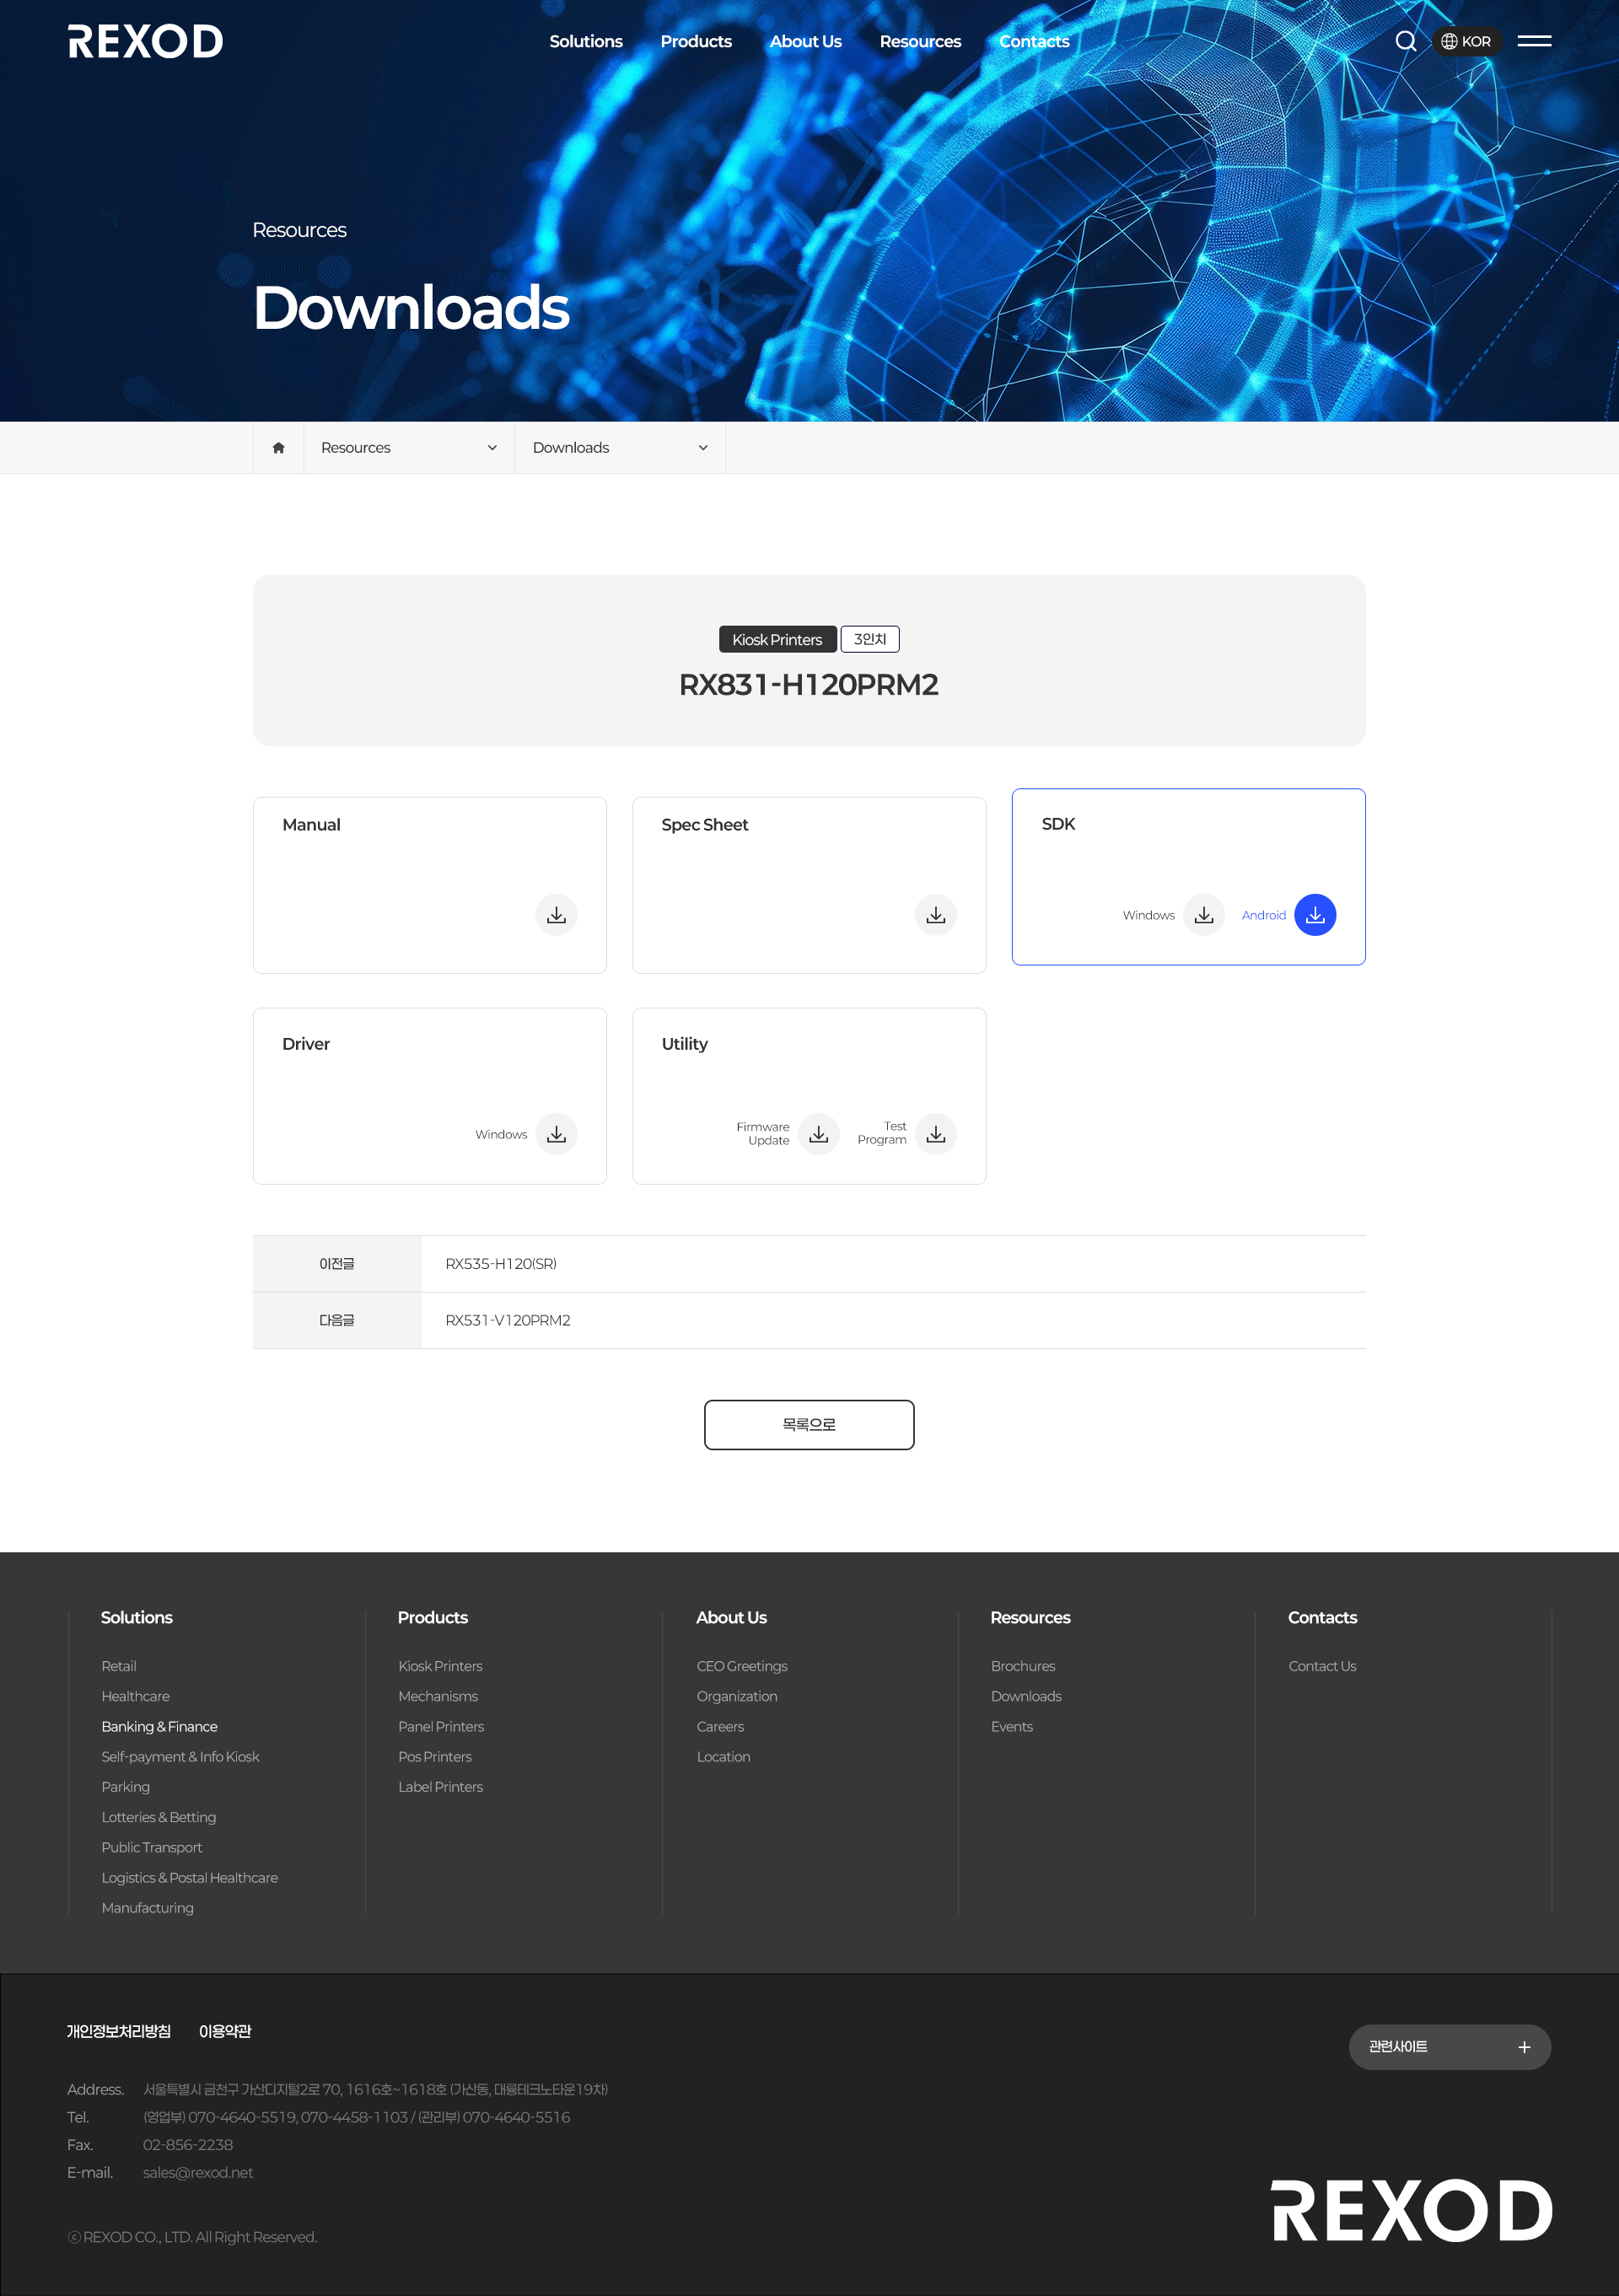Click the large REXOD footer logo
Screen dimensions: 1619x2296
pyautogui.click(x=1411, y=2210)
